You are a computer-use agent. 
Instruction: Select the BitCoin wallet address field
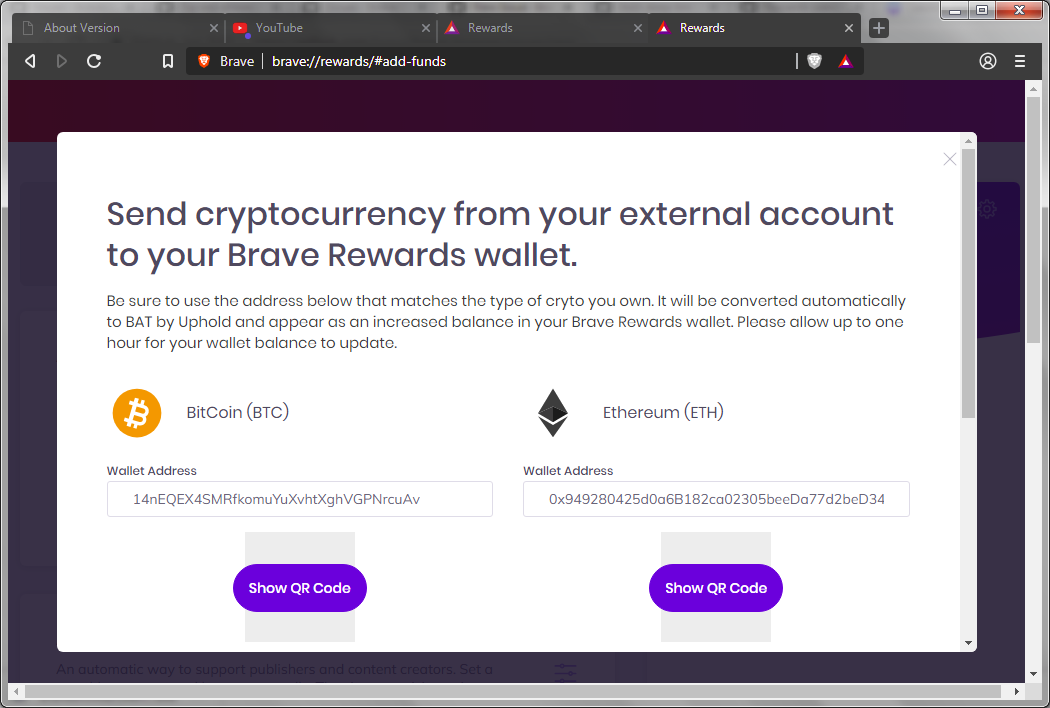[x=299, y=499]
